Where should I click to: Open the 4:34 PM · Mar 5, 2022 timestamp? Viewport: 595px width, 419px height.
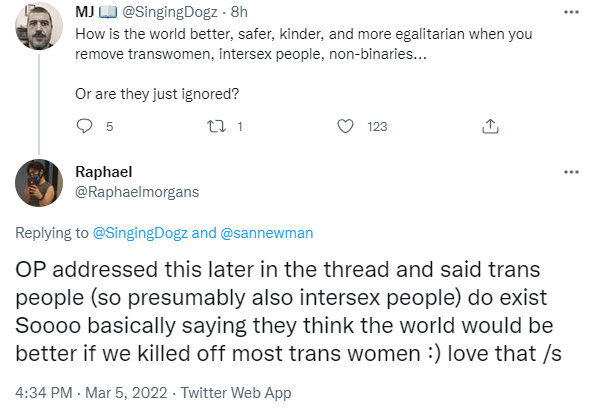[91, 393]
